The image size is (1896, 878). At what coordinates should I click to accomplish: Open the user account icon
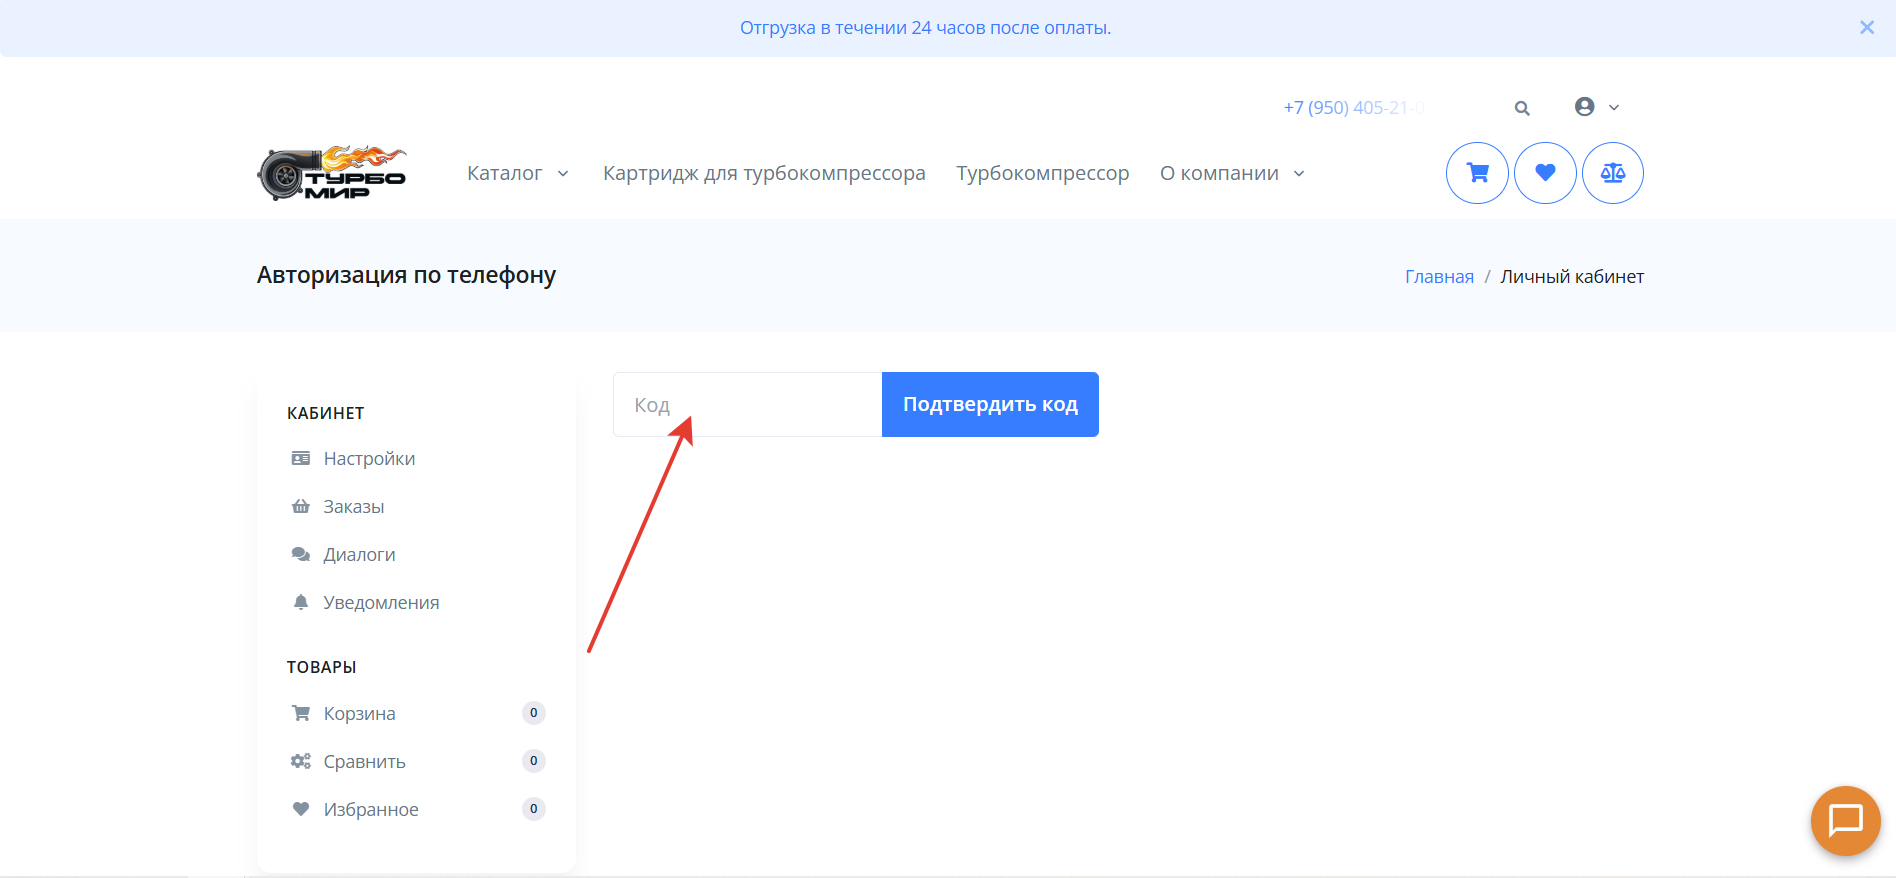1584,107
